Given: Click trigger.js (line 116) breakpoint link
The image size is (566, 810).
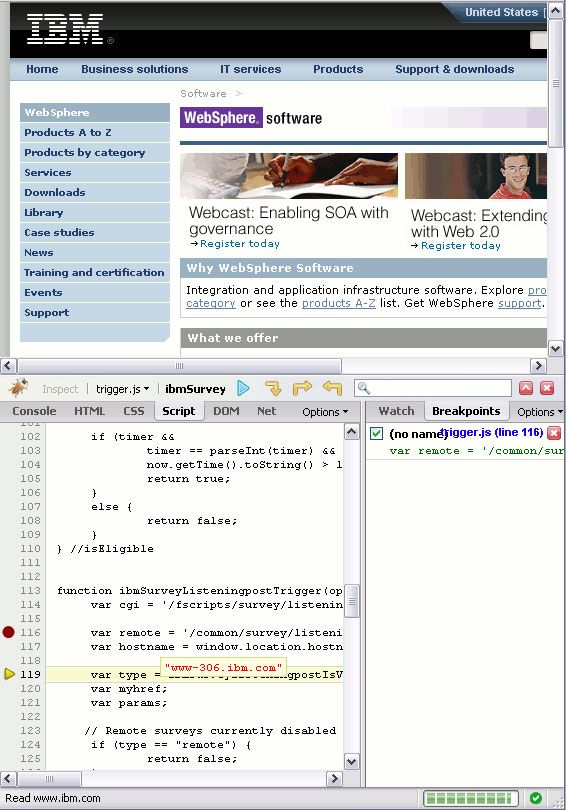Looking at the screenshot, I should click(x=492, y=432).
